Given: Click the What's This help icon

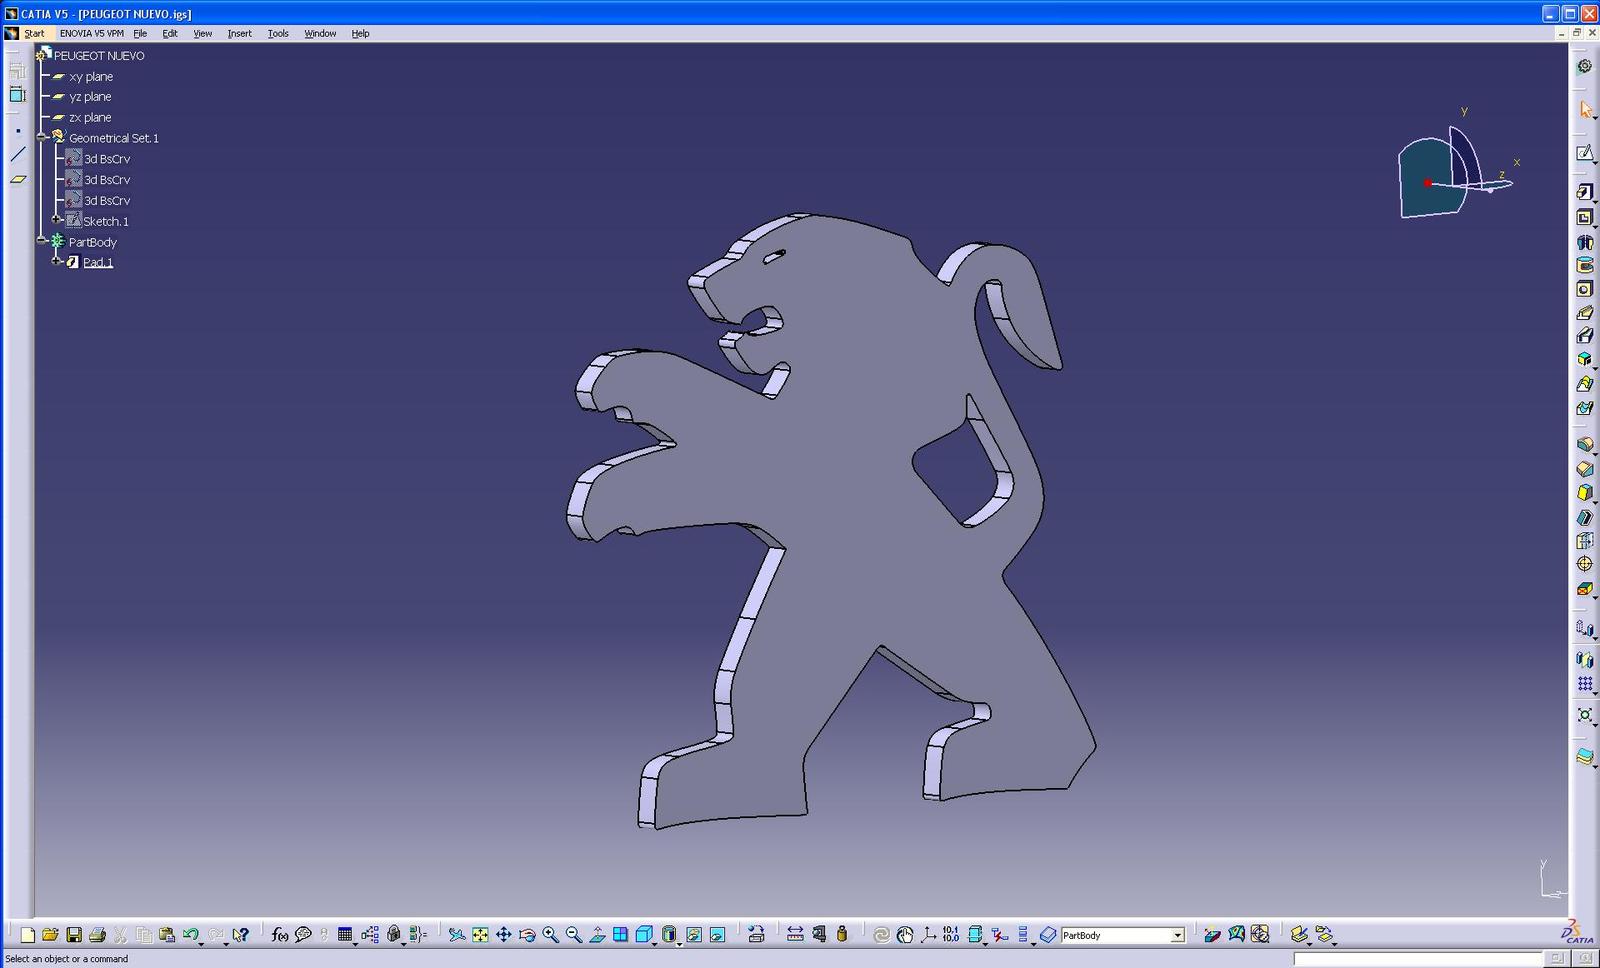Looking at the screenshot, I should click(x=240, y=935).
